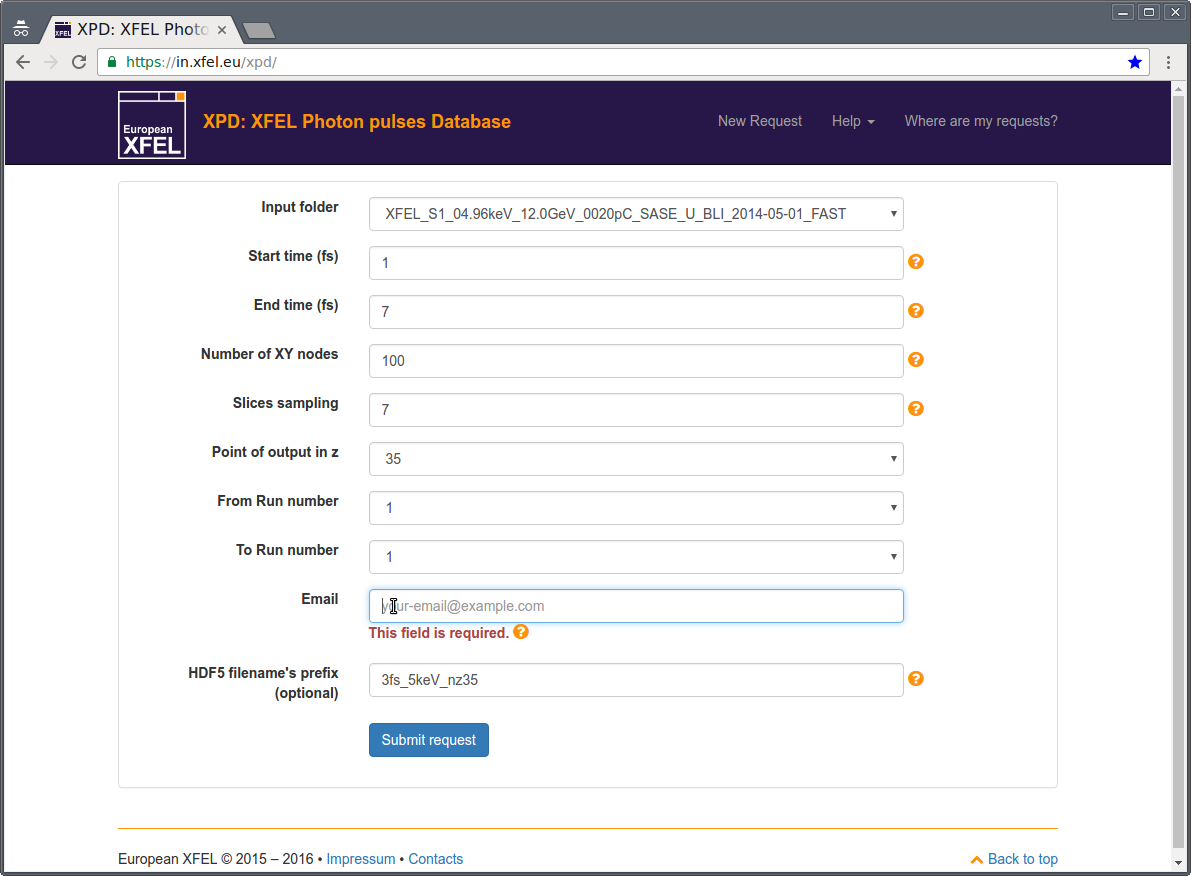Click the incognito mode icon

(x=21, y=29)
